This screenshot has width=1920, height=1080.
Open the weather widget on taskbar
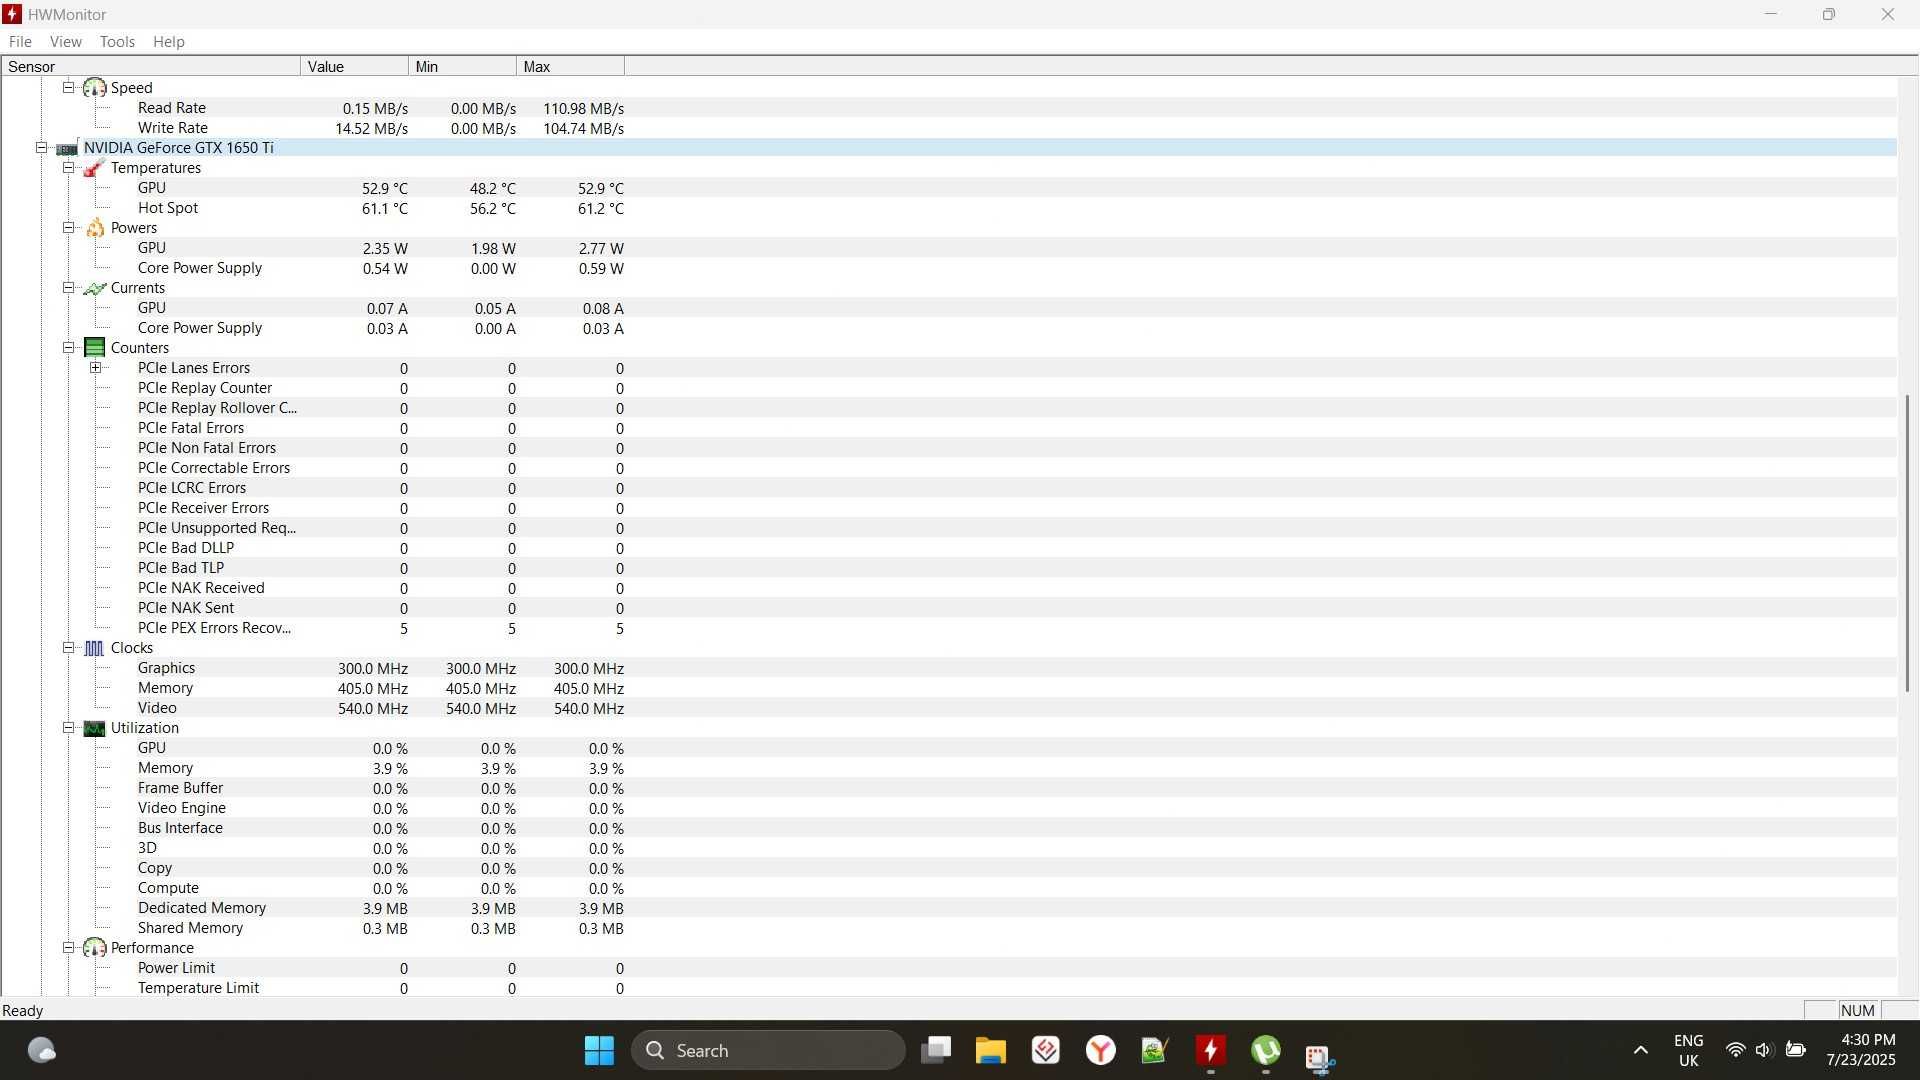(41, 1051)
